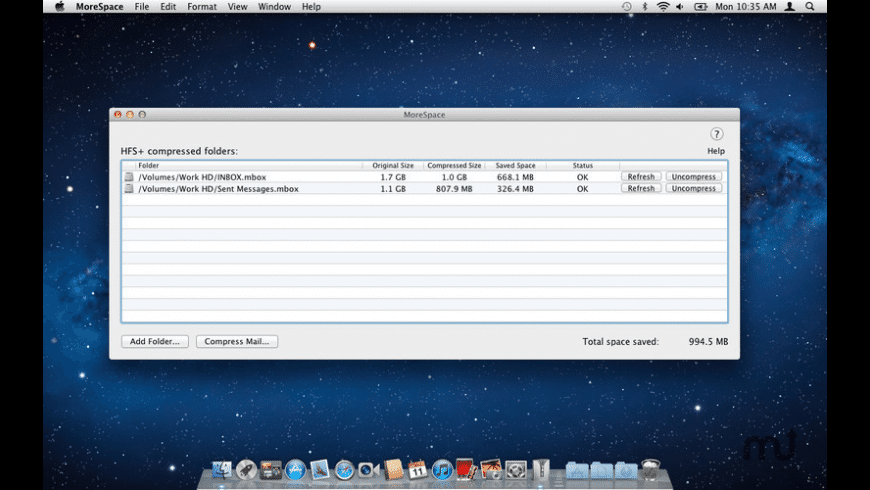
Task: Click the 807.9 MB compressed size cell
Action: [x=454, y=189]
